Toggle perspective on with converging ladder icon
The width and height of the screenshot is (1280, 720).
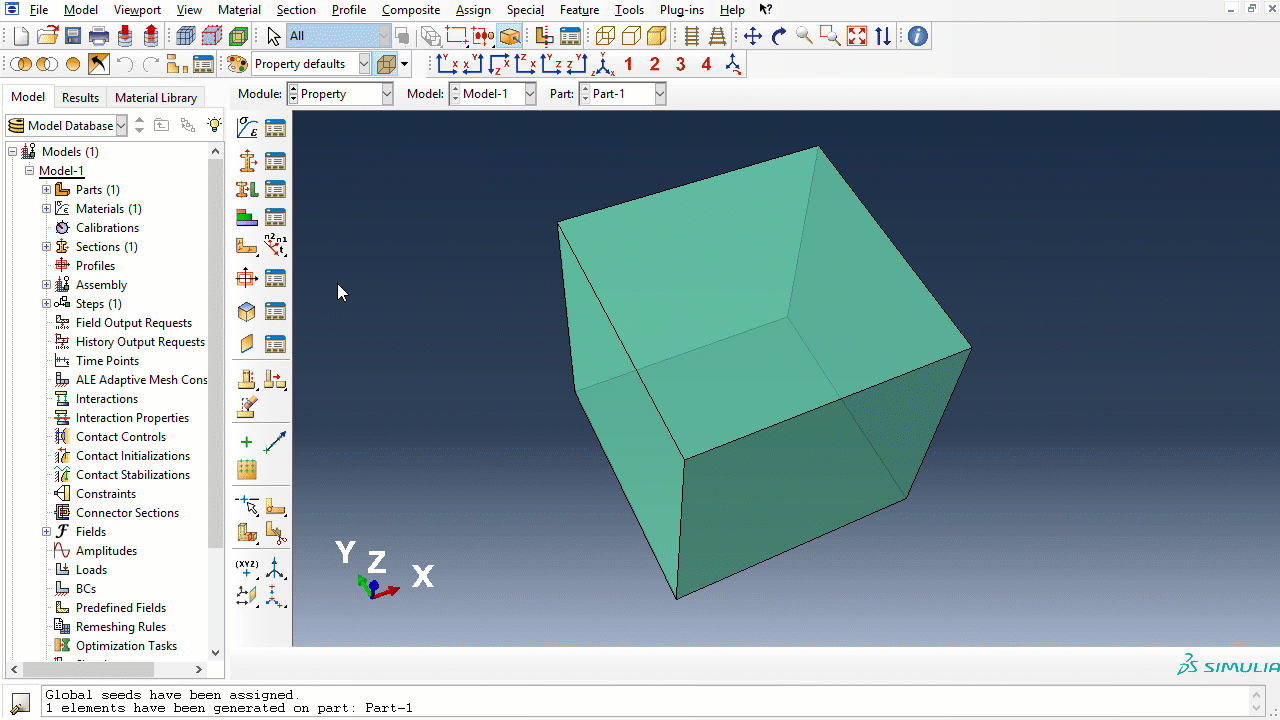tap(717, 36)
